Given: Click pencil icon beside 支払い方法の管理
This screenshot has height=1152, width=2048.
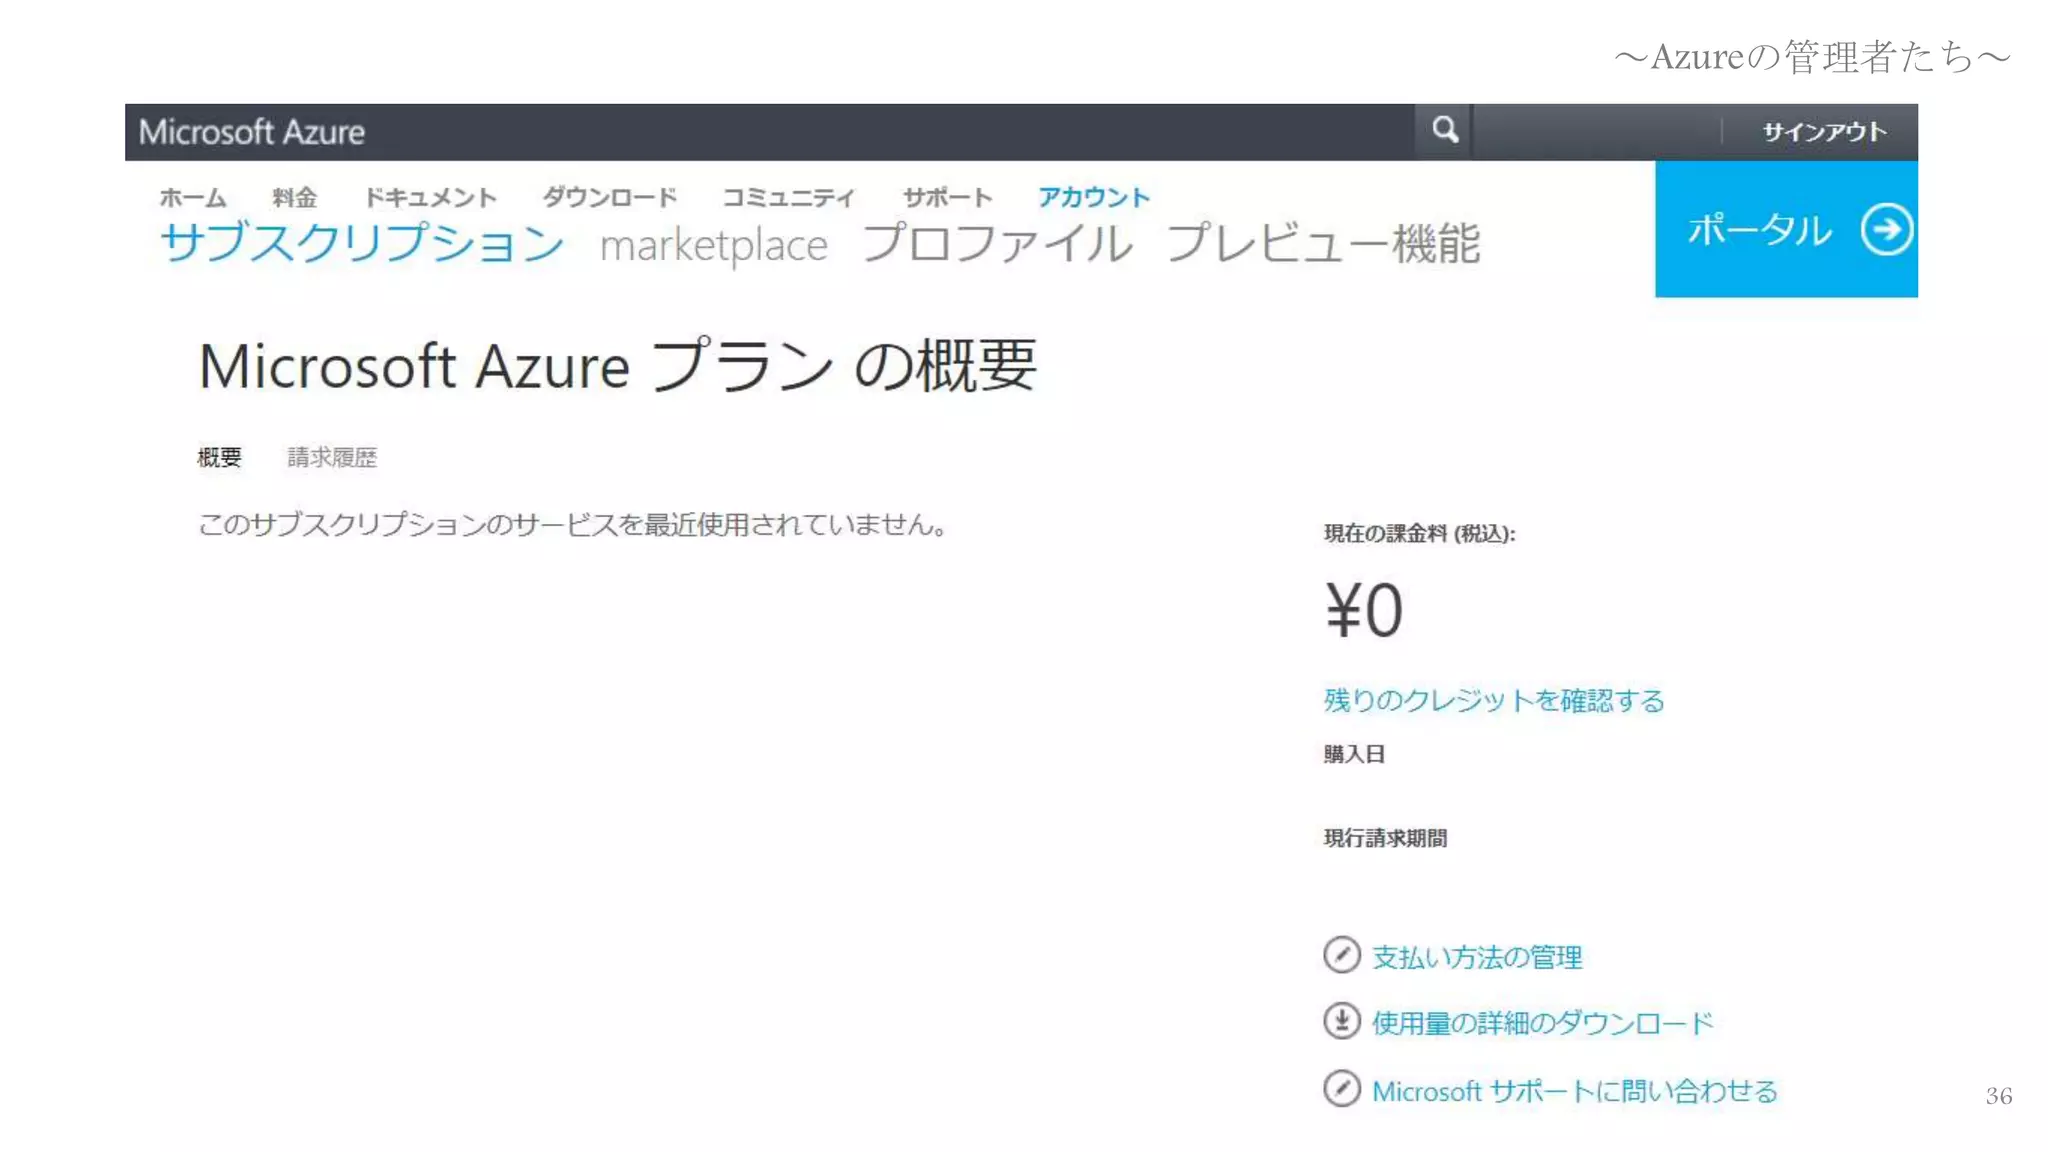Looking at the screenshot, I should 1341,955.
